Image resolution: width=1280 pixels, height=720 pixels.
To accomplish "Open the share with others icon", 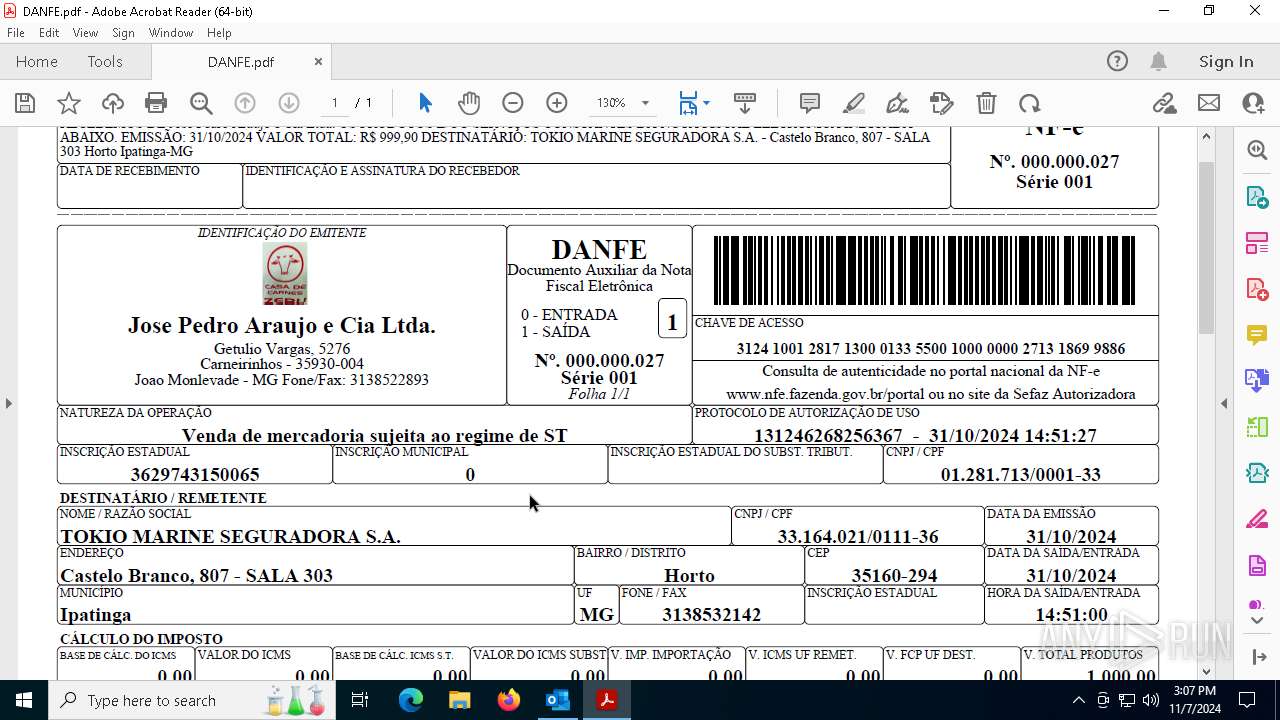I will point(1253,103).
